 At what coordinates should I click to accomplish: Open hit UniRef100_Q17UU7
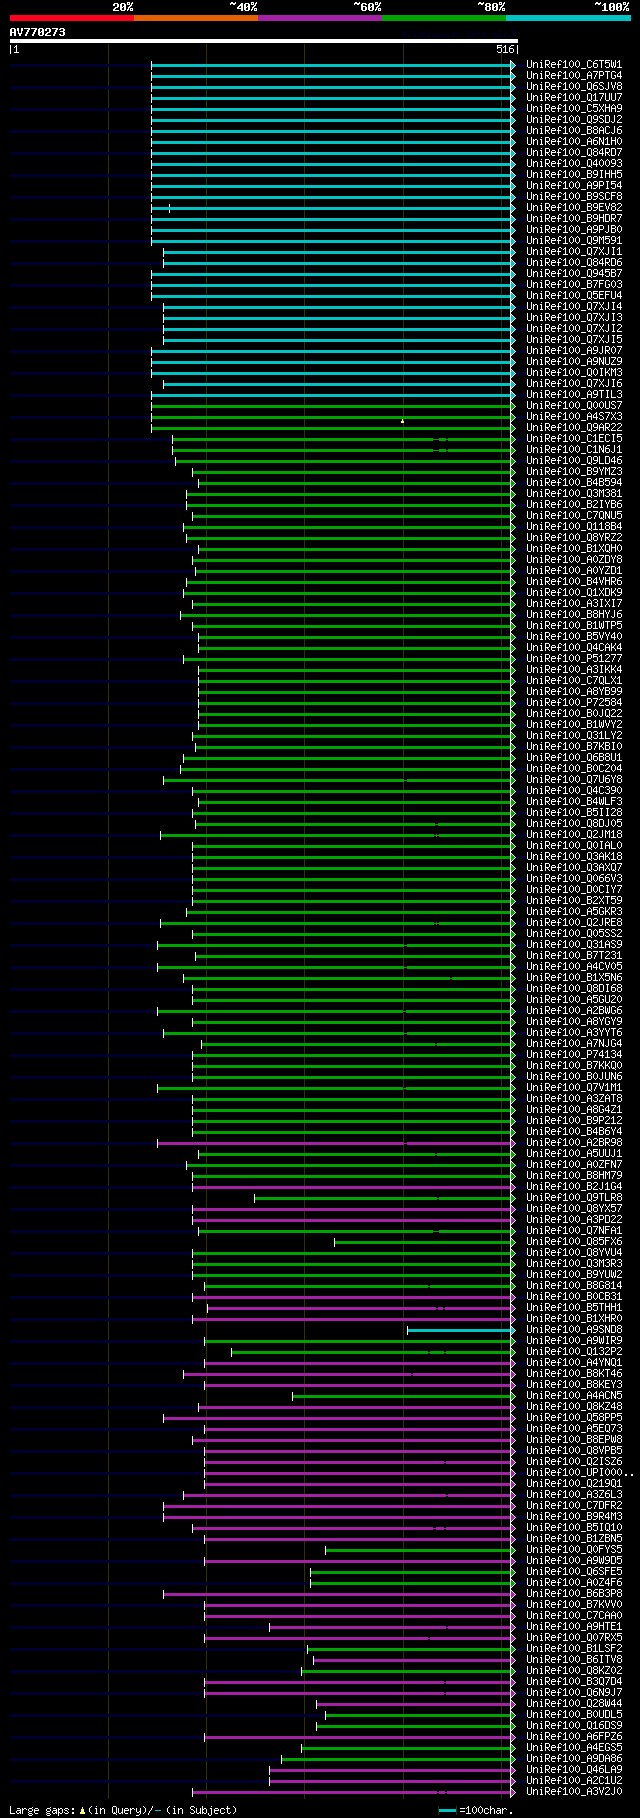[574, 98]
